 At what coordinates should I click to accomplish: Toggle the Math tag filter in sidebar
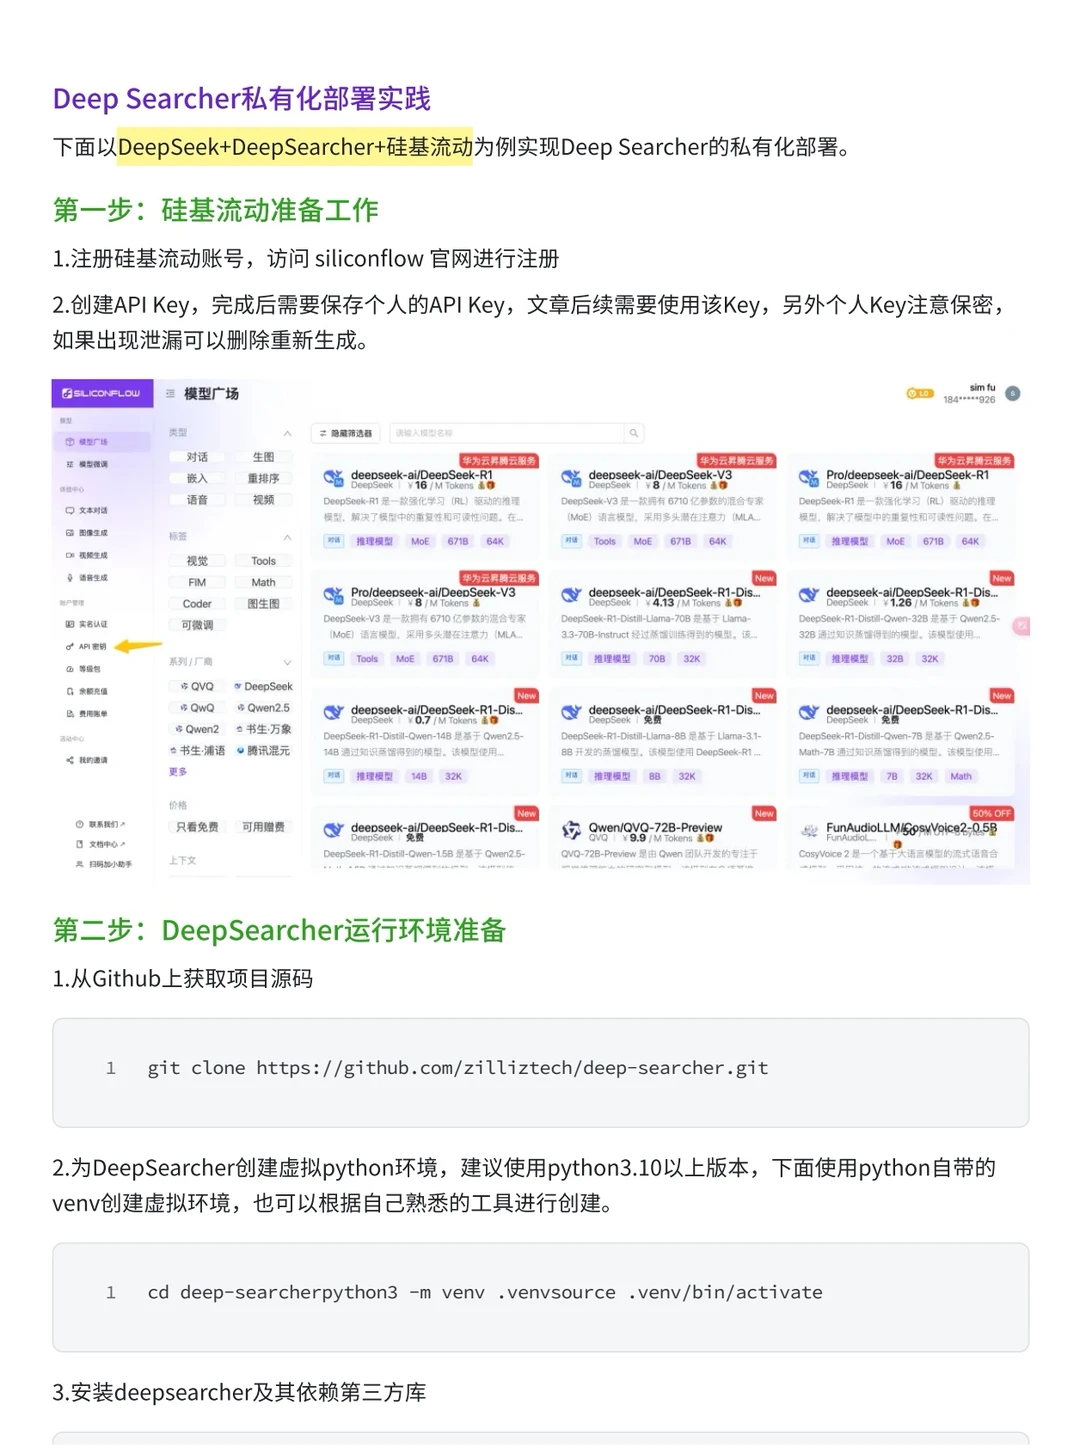[263, 583]
